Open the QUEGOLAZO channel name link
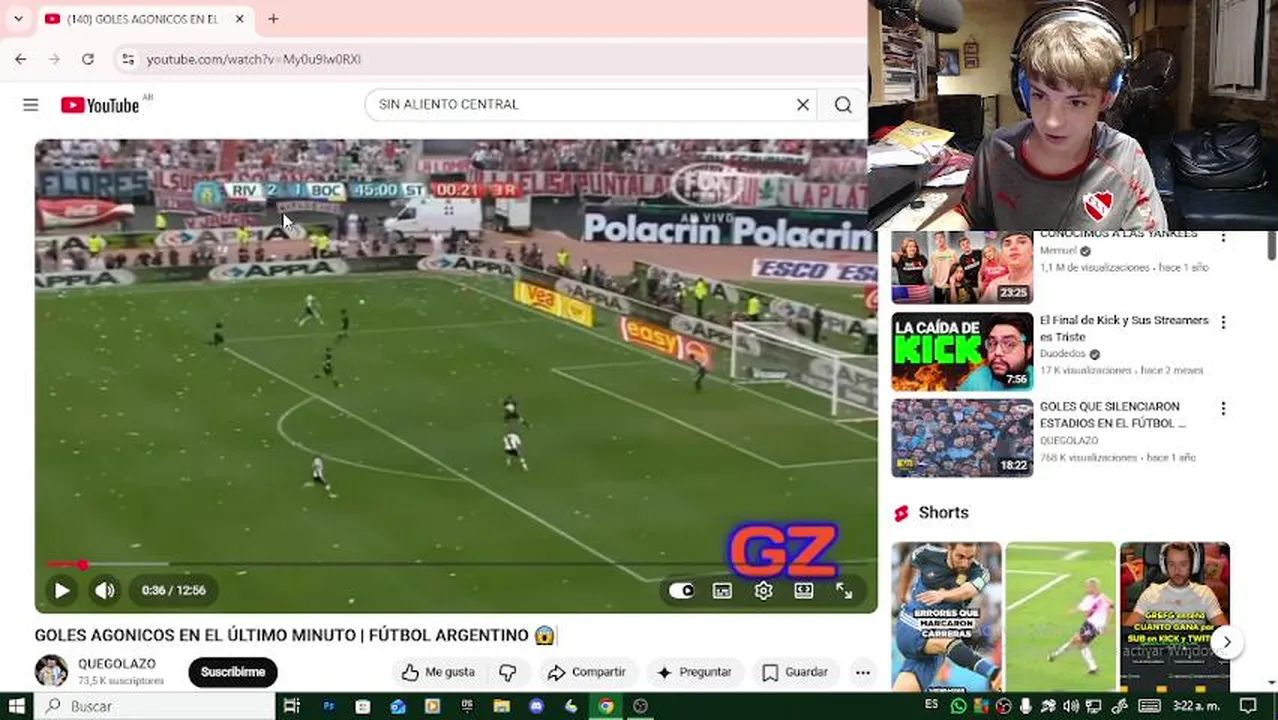 point(117,664)
